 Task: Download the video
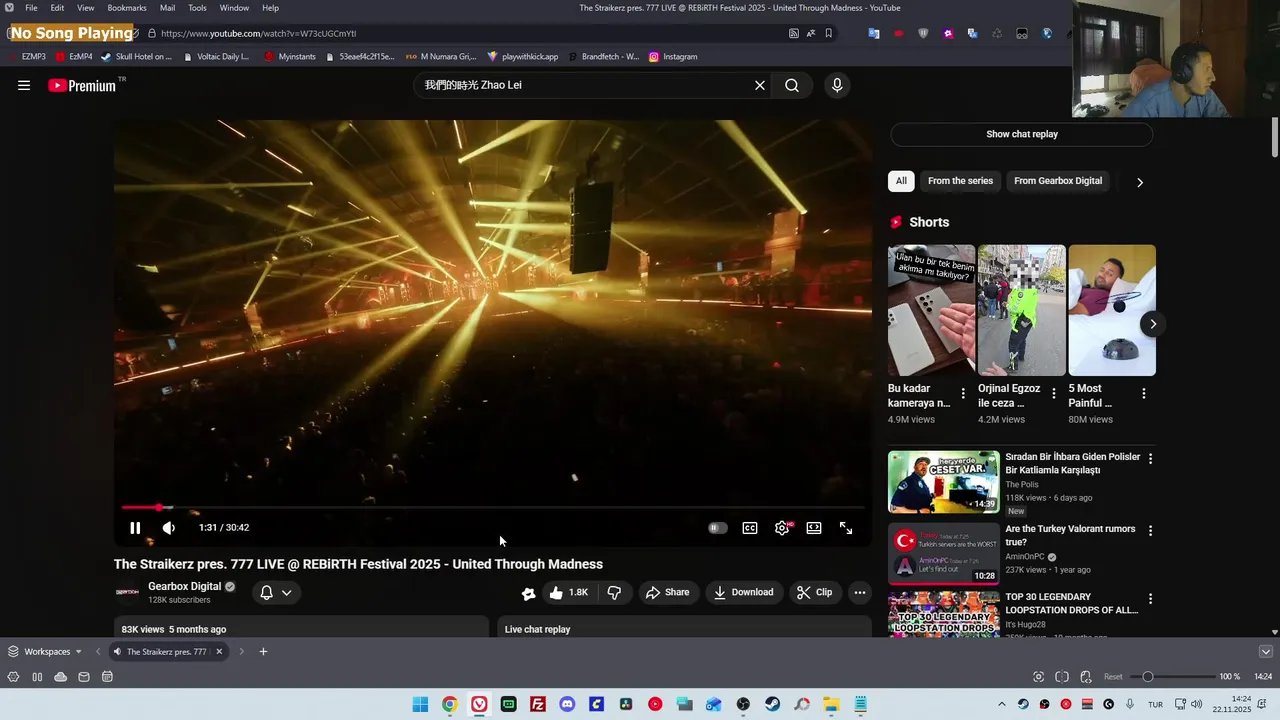click(x=743, y=593)
